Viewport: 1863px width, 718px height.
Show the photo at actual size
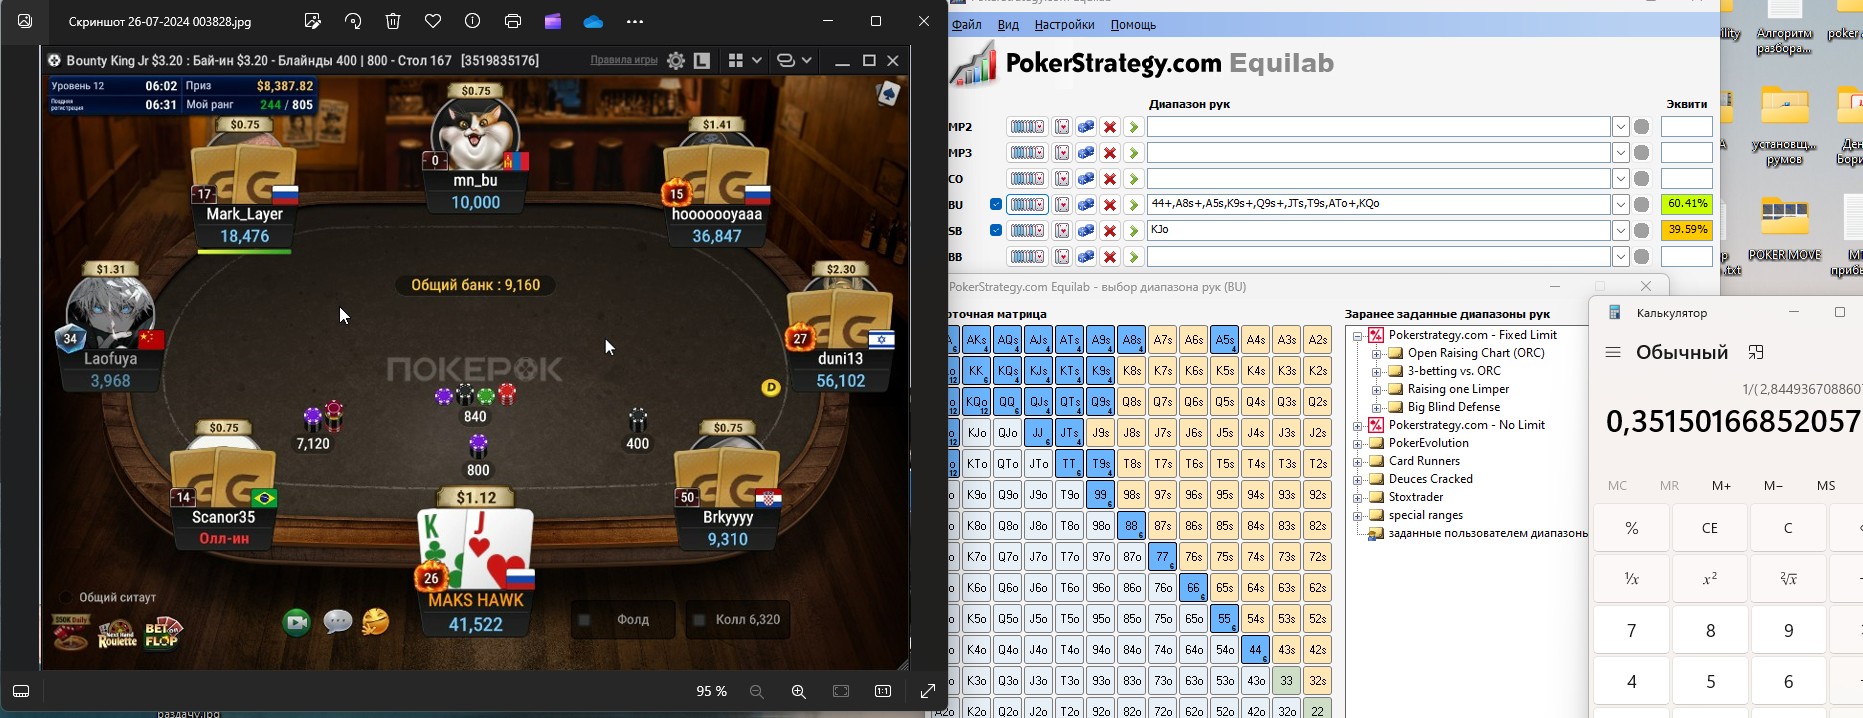point(883,691)
